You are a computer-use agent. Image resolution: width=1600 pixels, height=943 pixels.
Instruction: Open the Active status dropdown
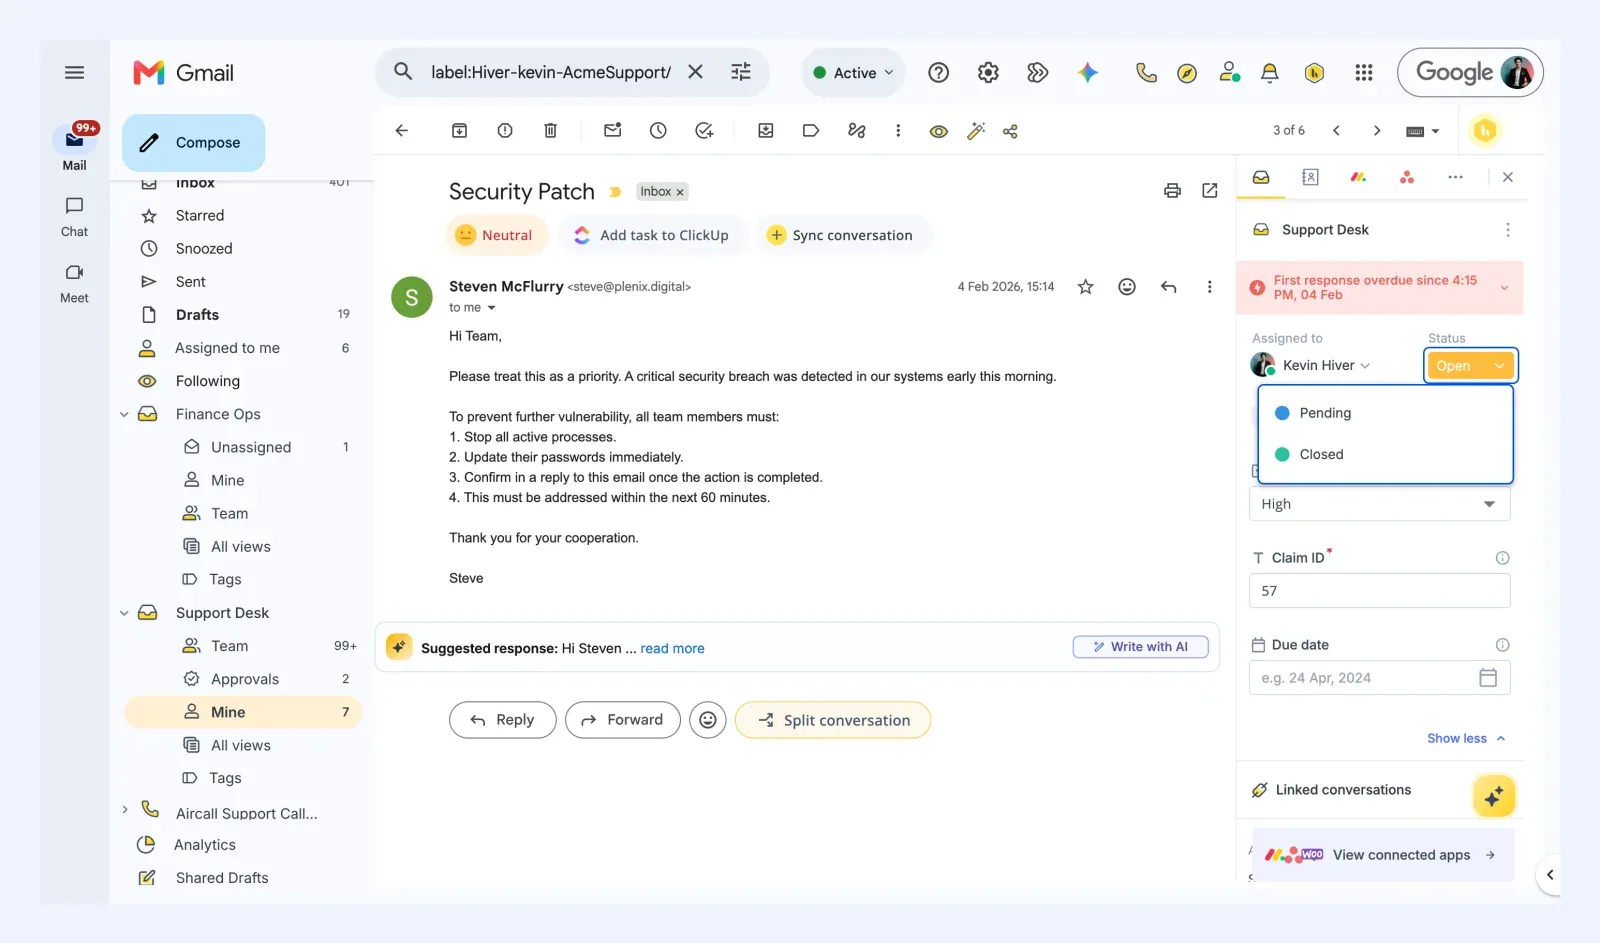coord(853,72)
